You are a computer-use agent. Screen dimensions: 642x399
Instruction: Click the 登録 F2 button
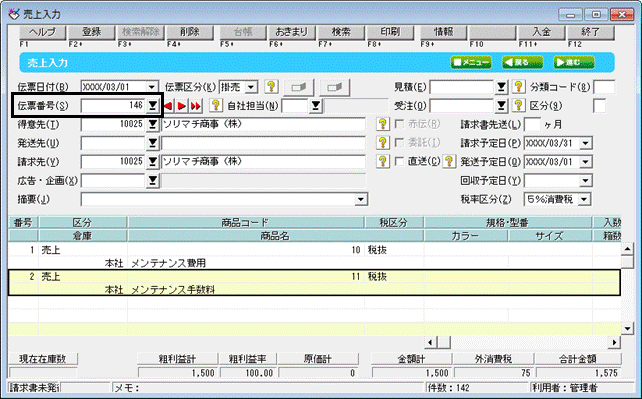pyautogui.click(x=91, y=32)
